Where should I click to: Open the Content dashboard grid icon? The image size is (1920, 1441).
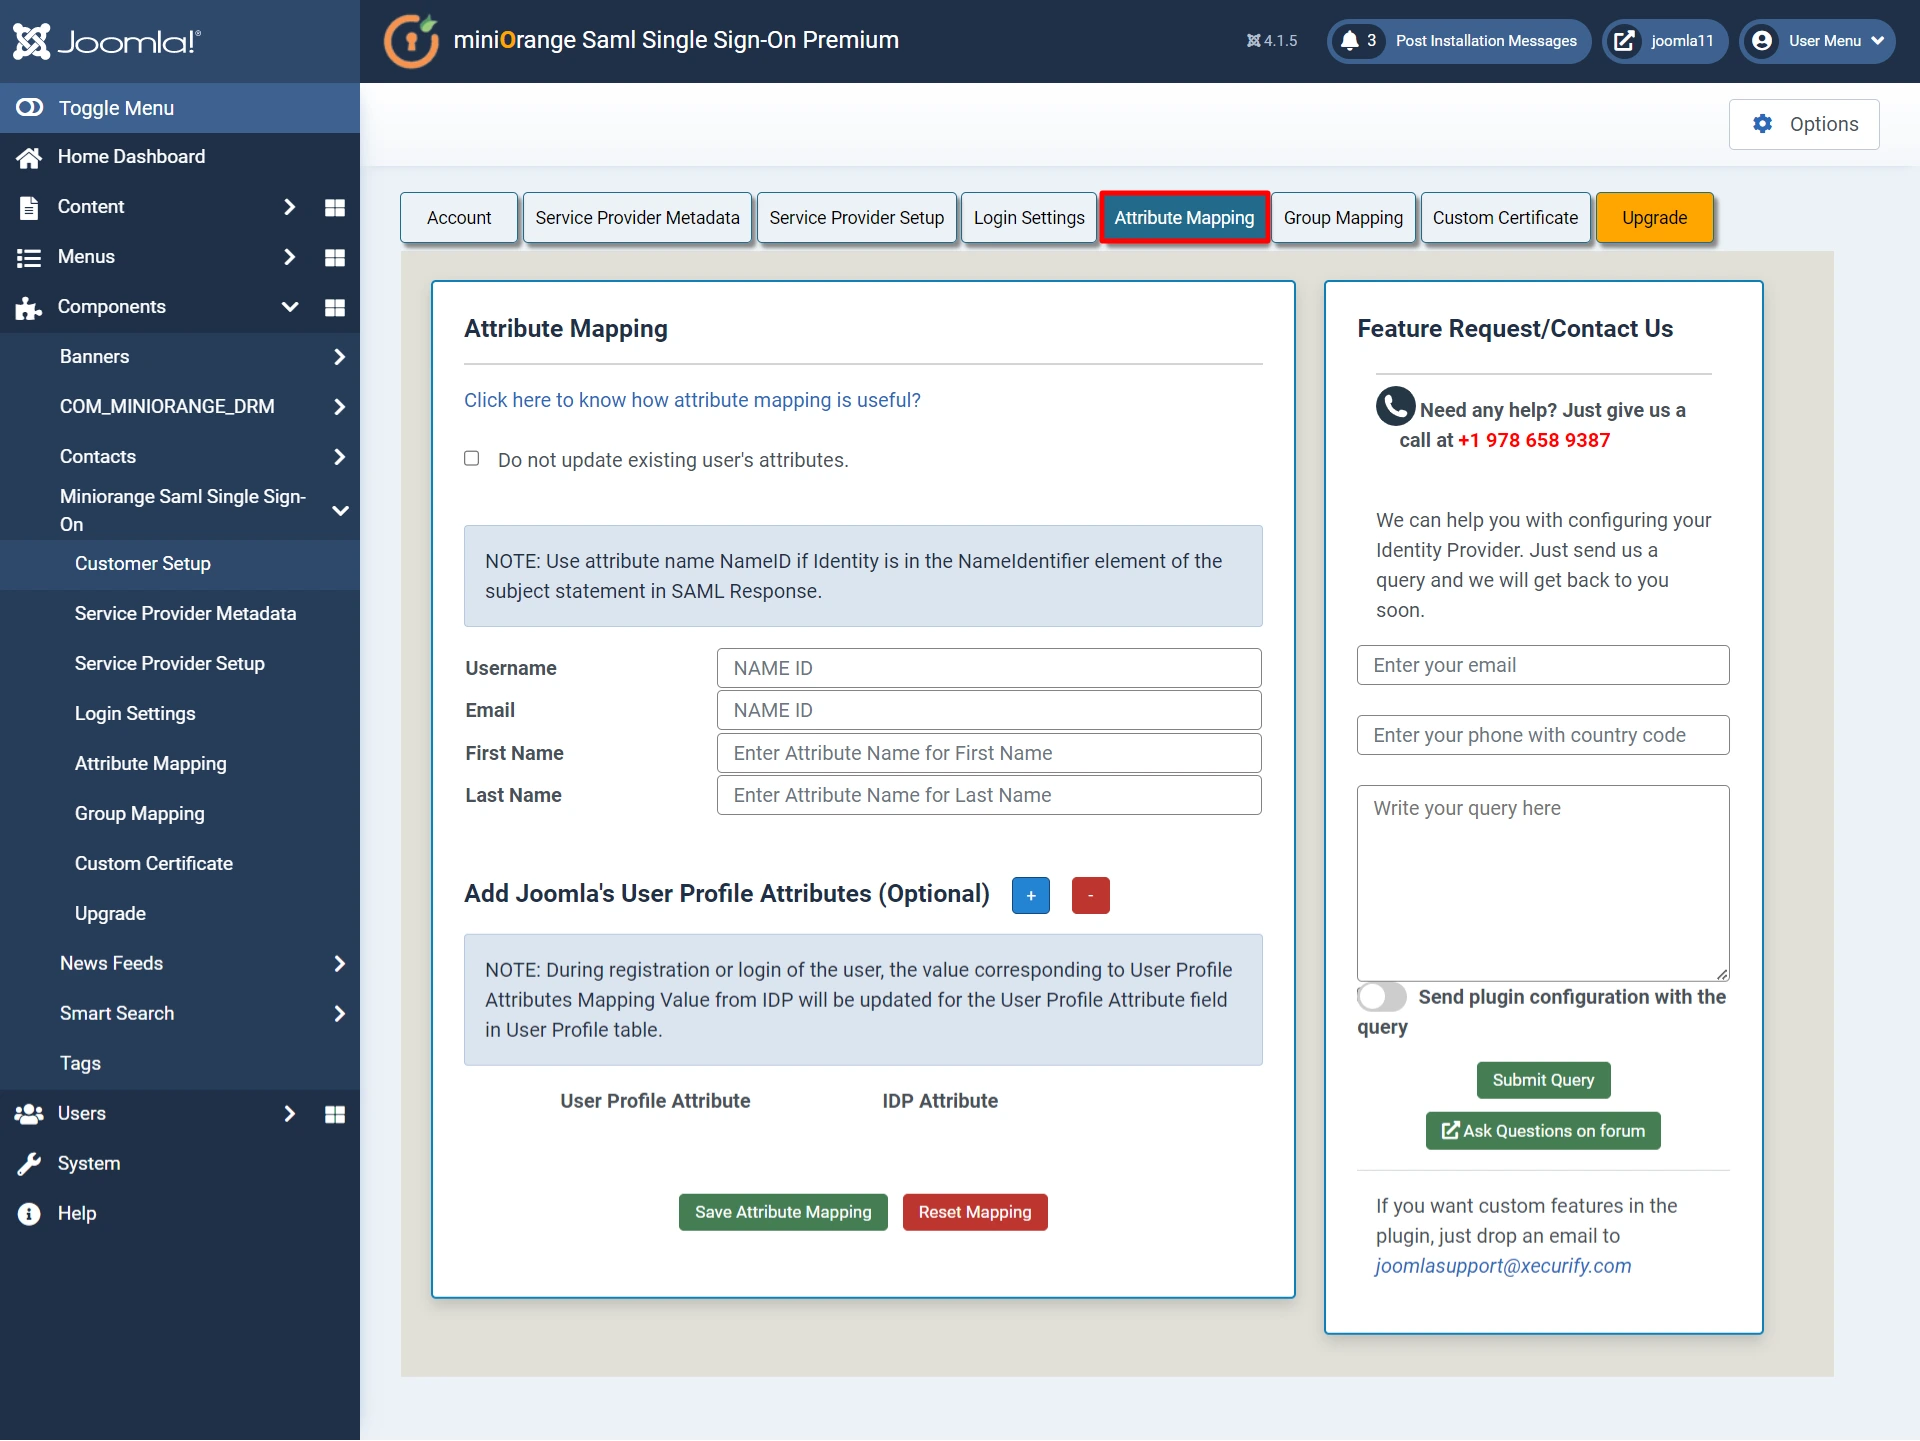pos(335,207)
